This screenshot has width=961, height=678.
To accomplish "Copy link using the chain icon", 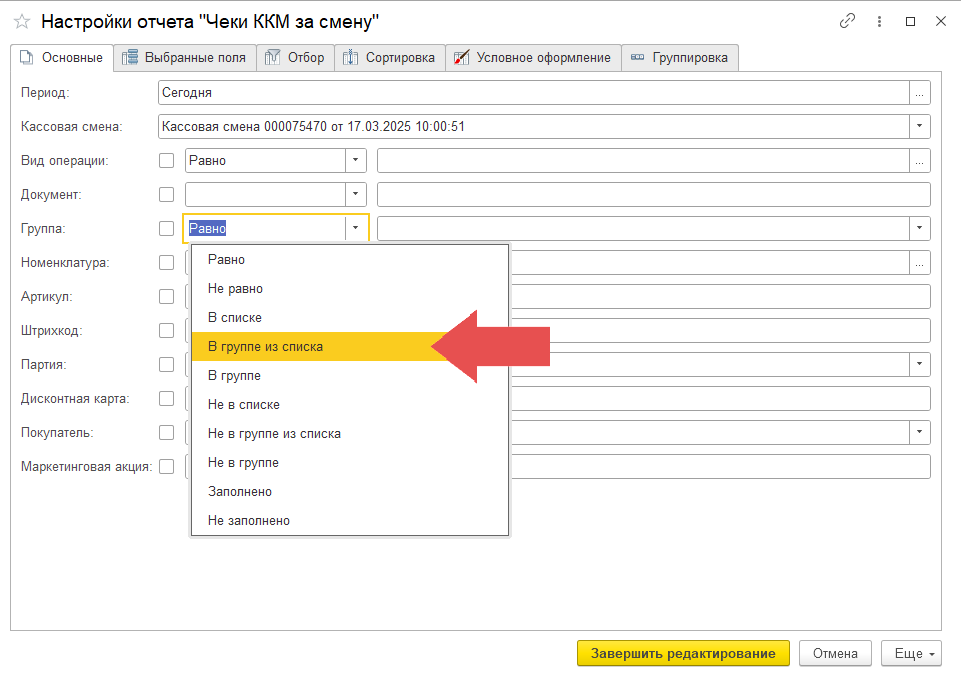I will point(848,21).
